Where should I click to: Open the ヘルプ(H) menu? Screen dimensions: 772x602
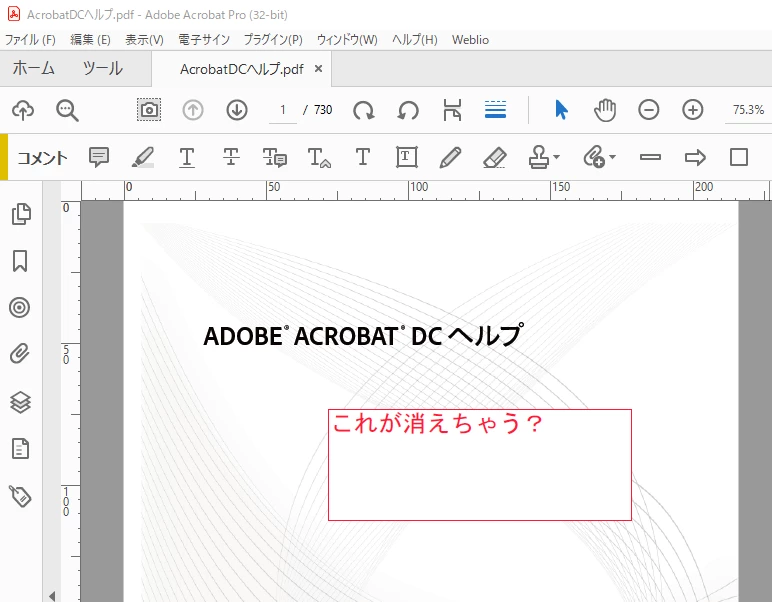(x=415, y=40)
